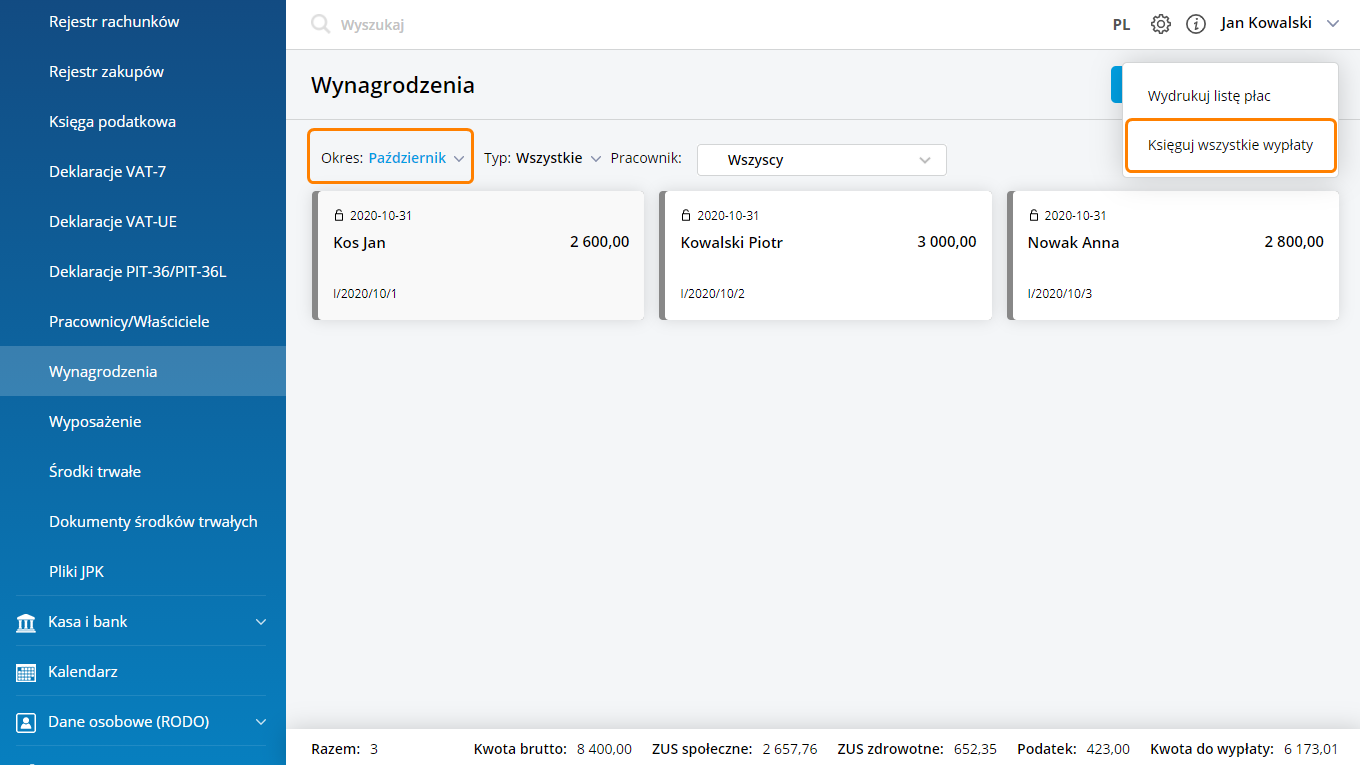Expand the Pracownik Wszyscy combo box
The width and height of the screenshot is (1360, 765).
[821, 160]
